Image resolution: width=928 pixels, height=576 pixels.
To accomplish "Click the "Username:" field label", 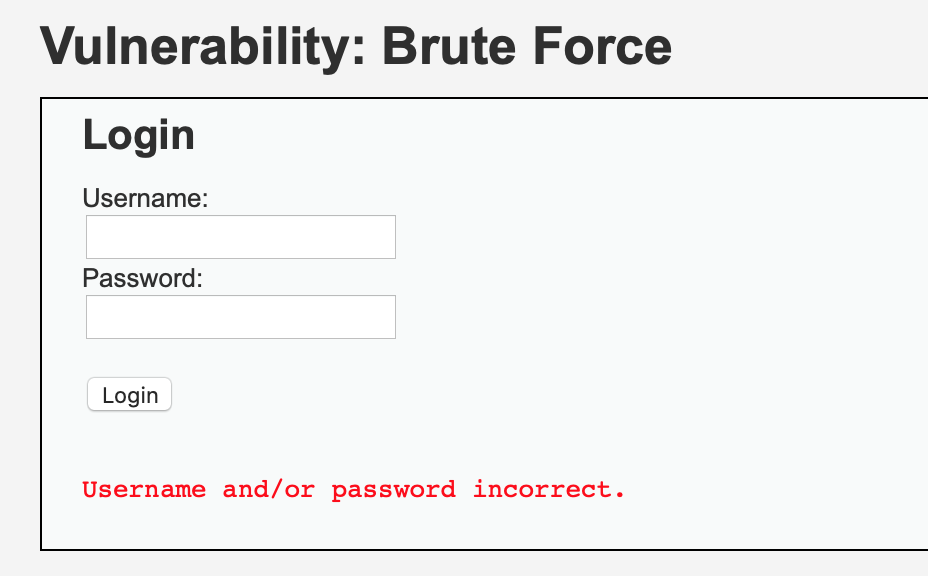I will coord(145,198).
